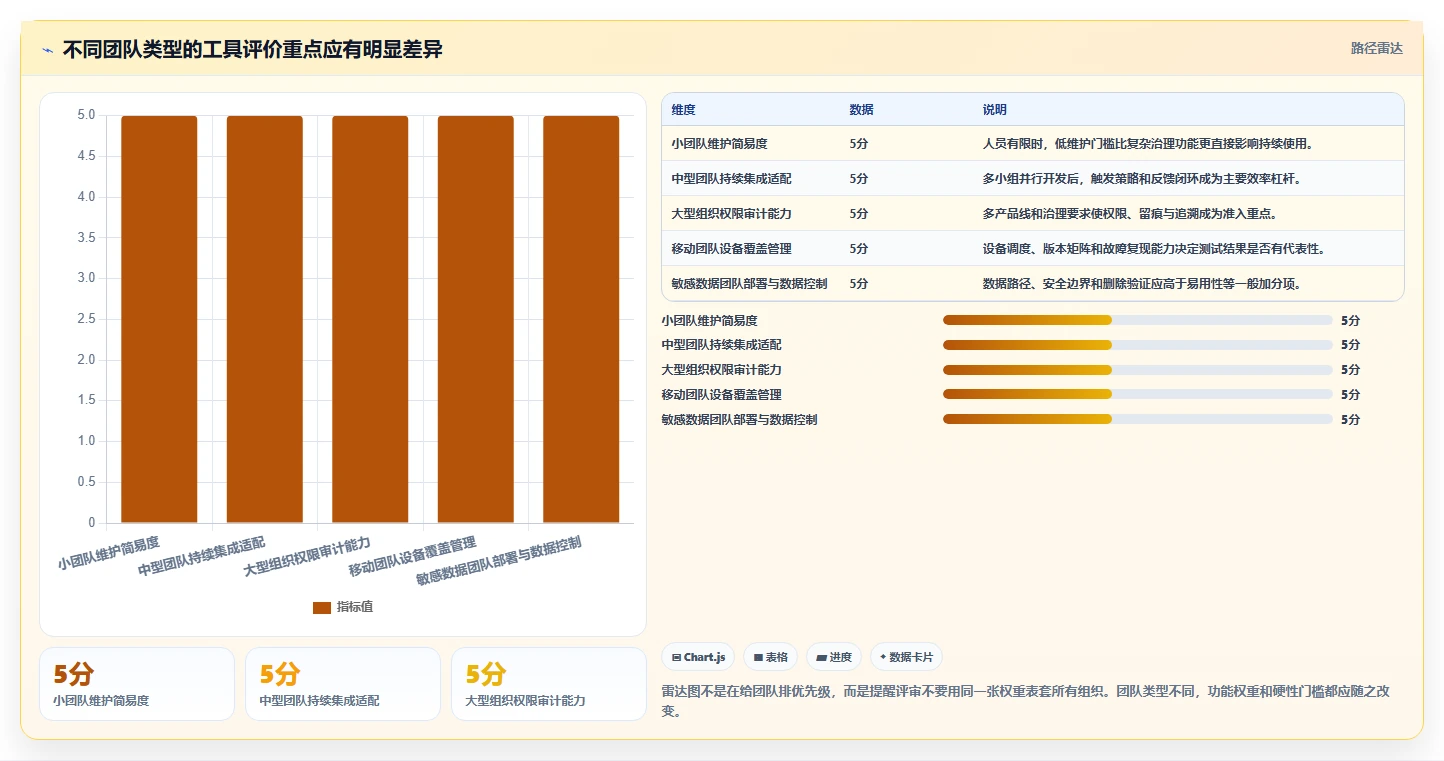Viewport: 1444px width, 761px height.
Task: Click the progress bar for 小团队维护简易度
Action: pos(1138,320)
